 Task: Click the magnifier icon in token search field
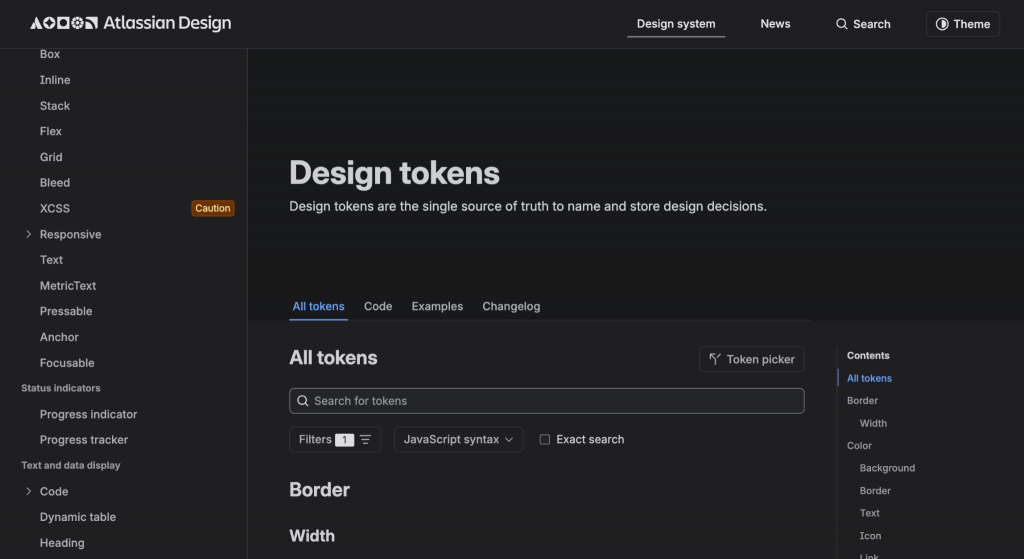[x=303, y=401]
